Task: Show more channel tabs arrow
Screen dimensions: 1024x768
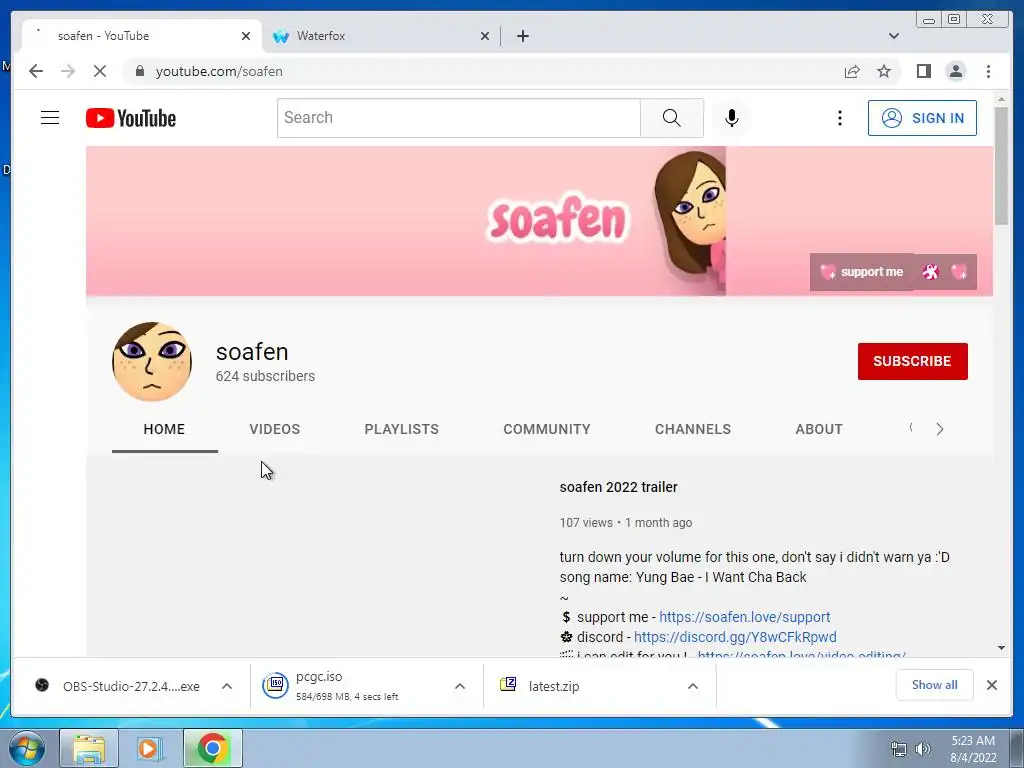Action: 939,429
